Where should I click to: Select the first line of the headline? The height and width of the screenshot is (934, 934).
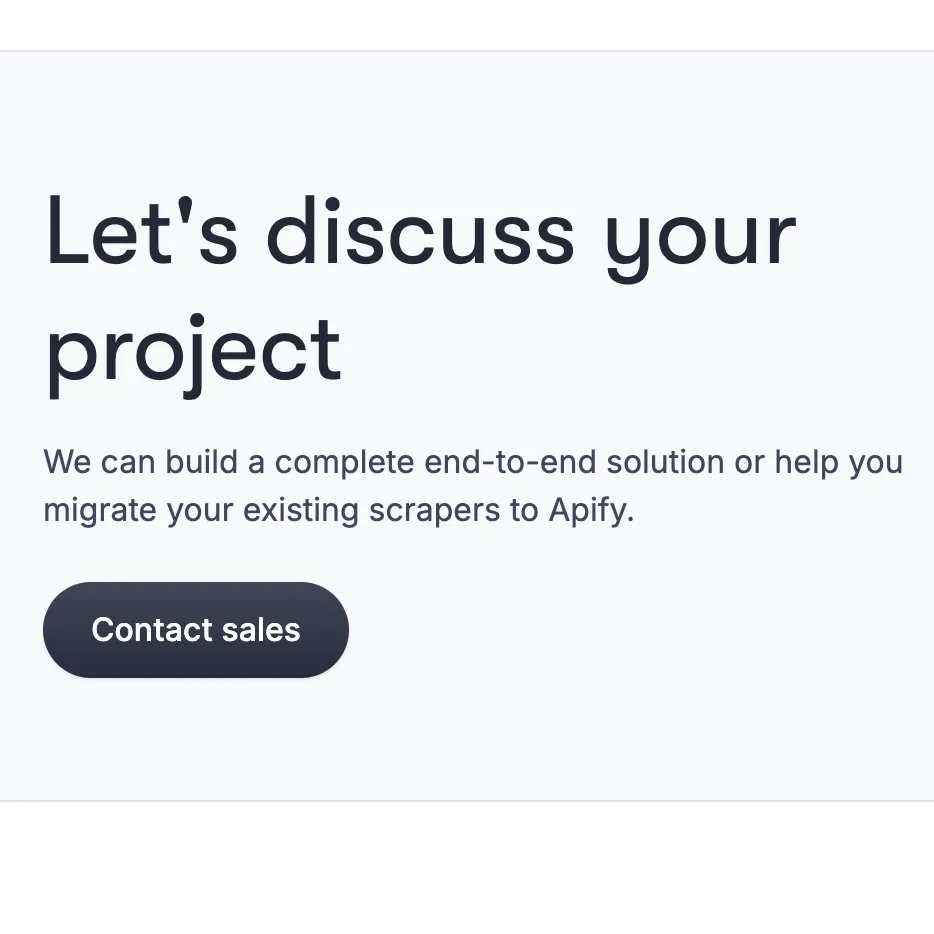point(420,232)
